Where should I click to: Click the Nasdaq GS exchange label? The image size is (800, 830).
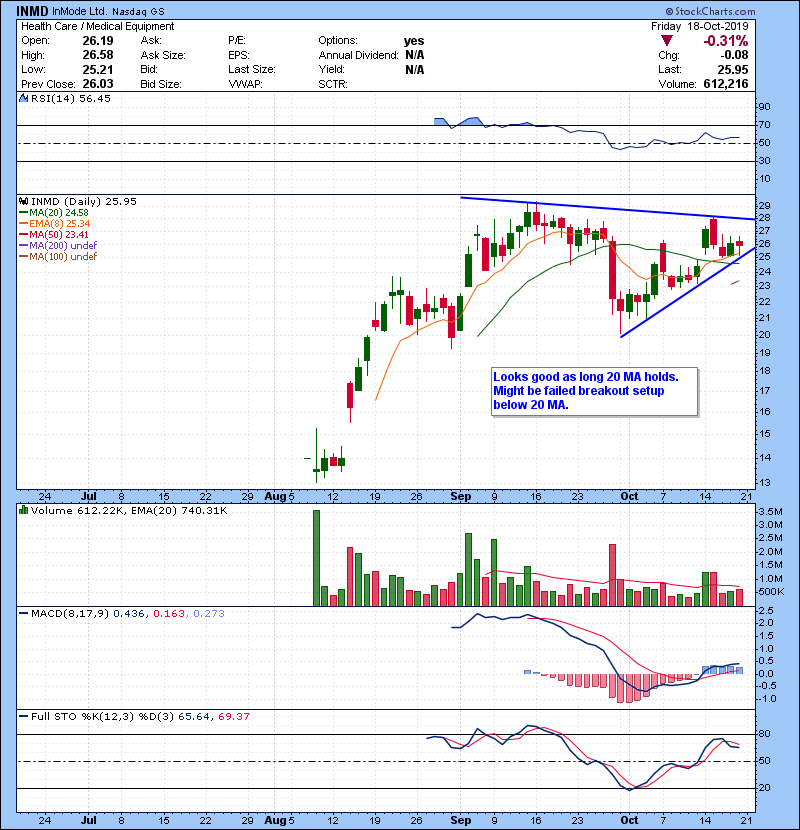tap(138, 11)
